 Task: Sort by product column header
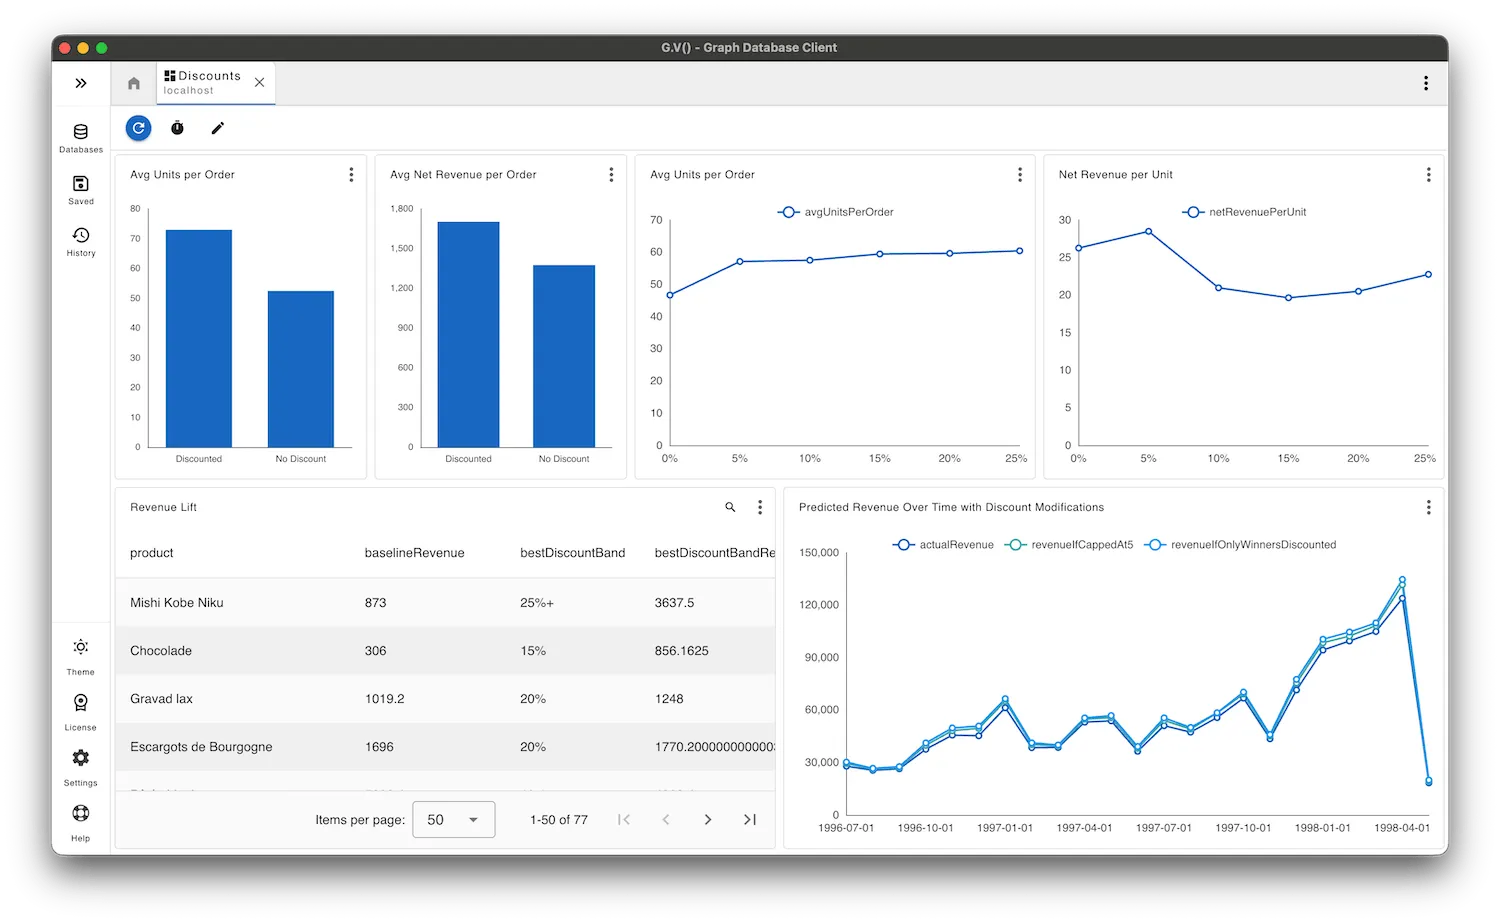(152, 553)
